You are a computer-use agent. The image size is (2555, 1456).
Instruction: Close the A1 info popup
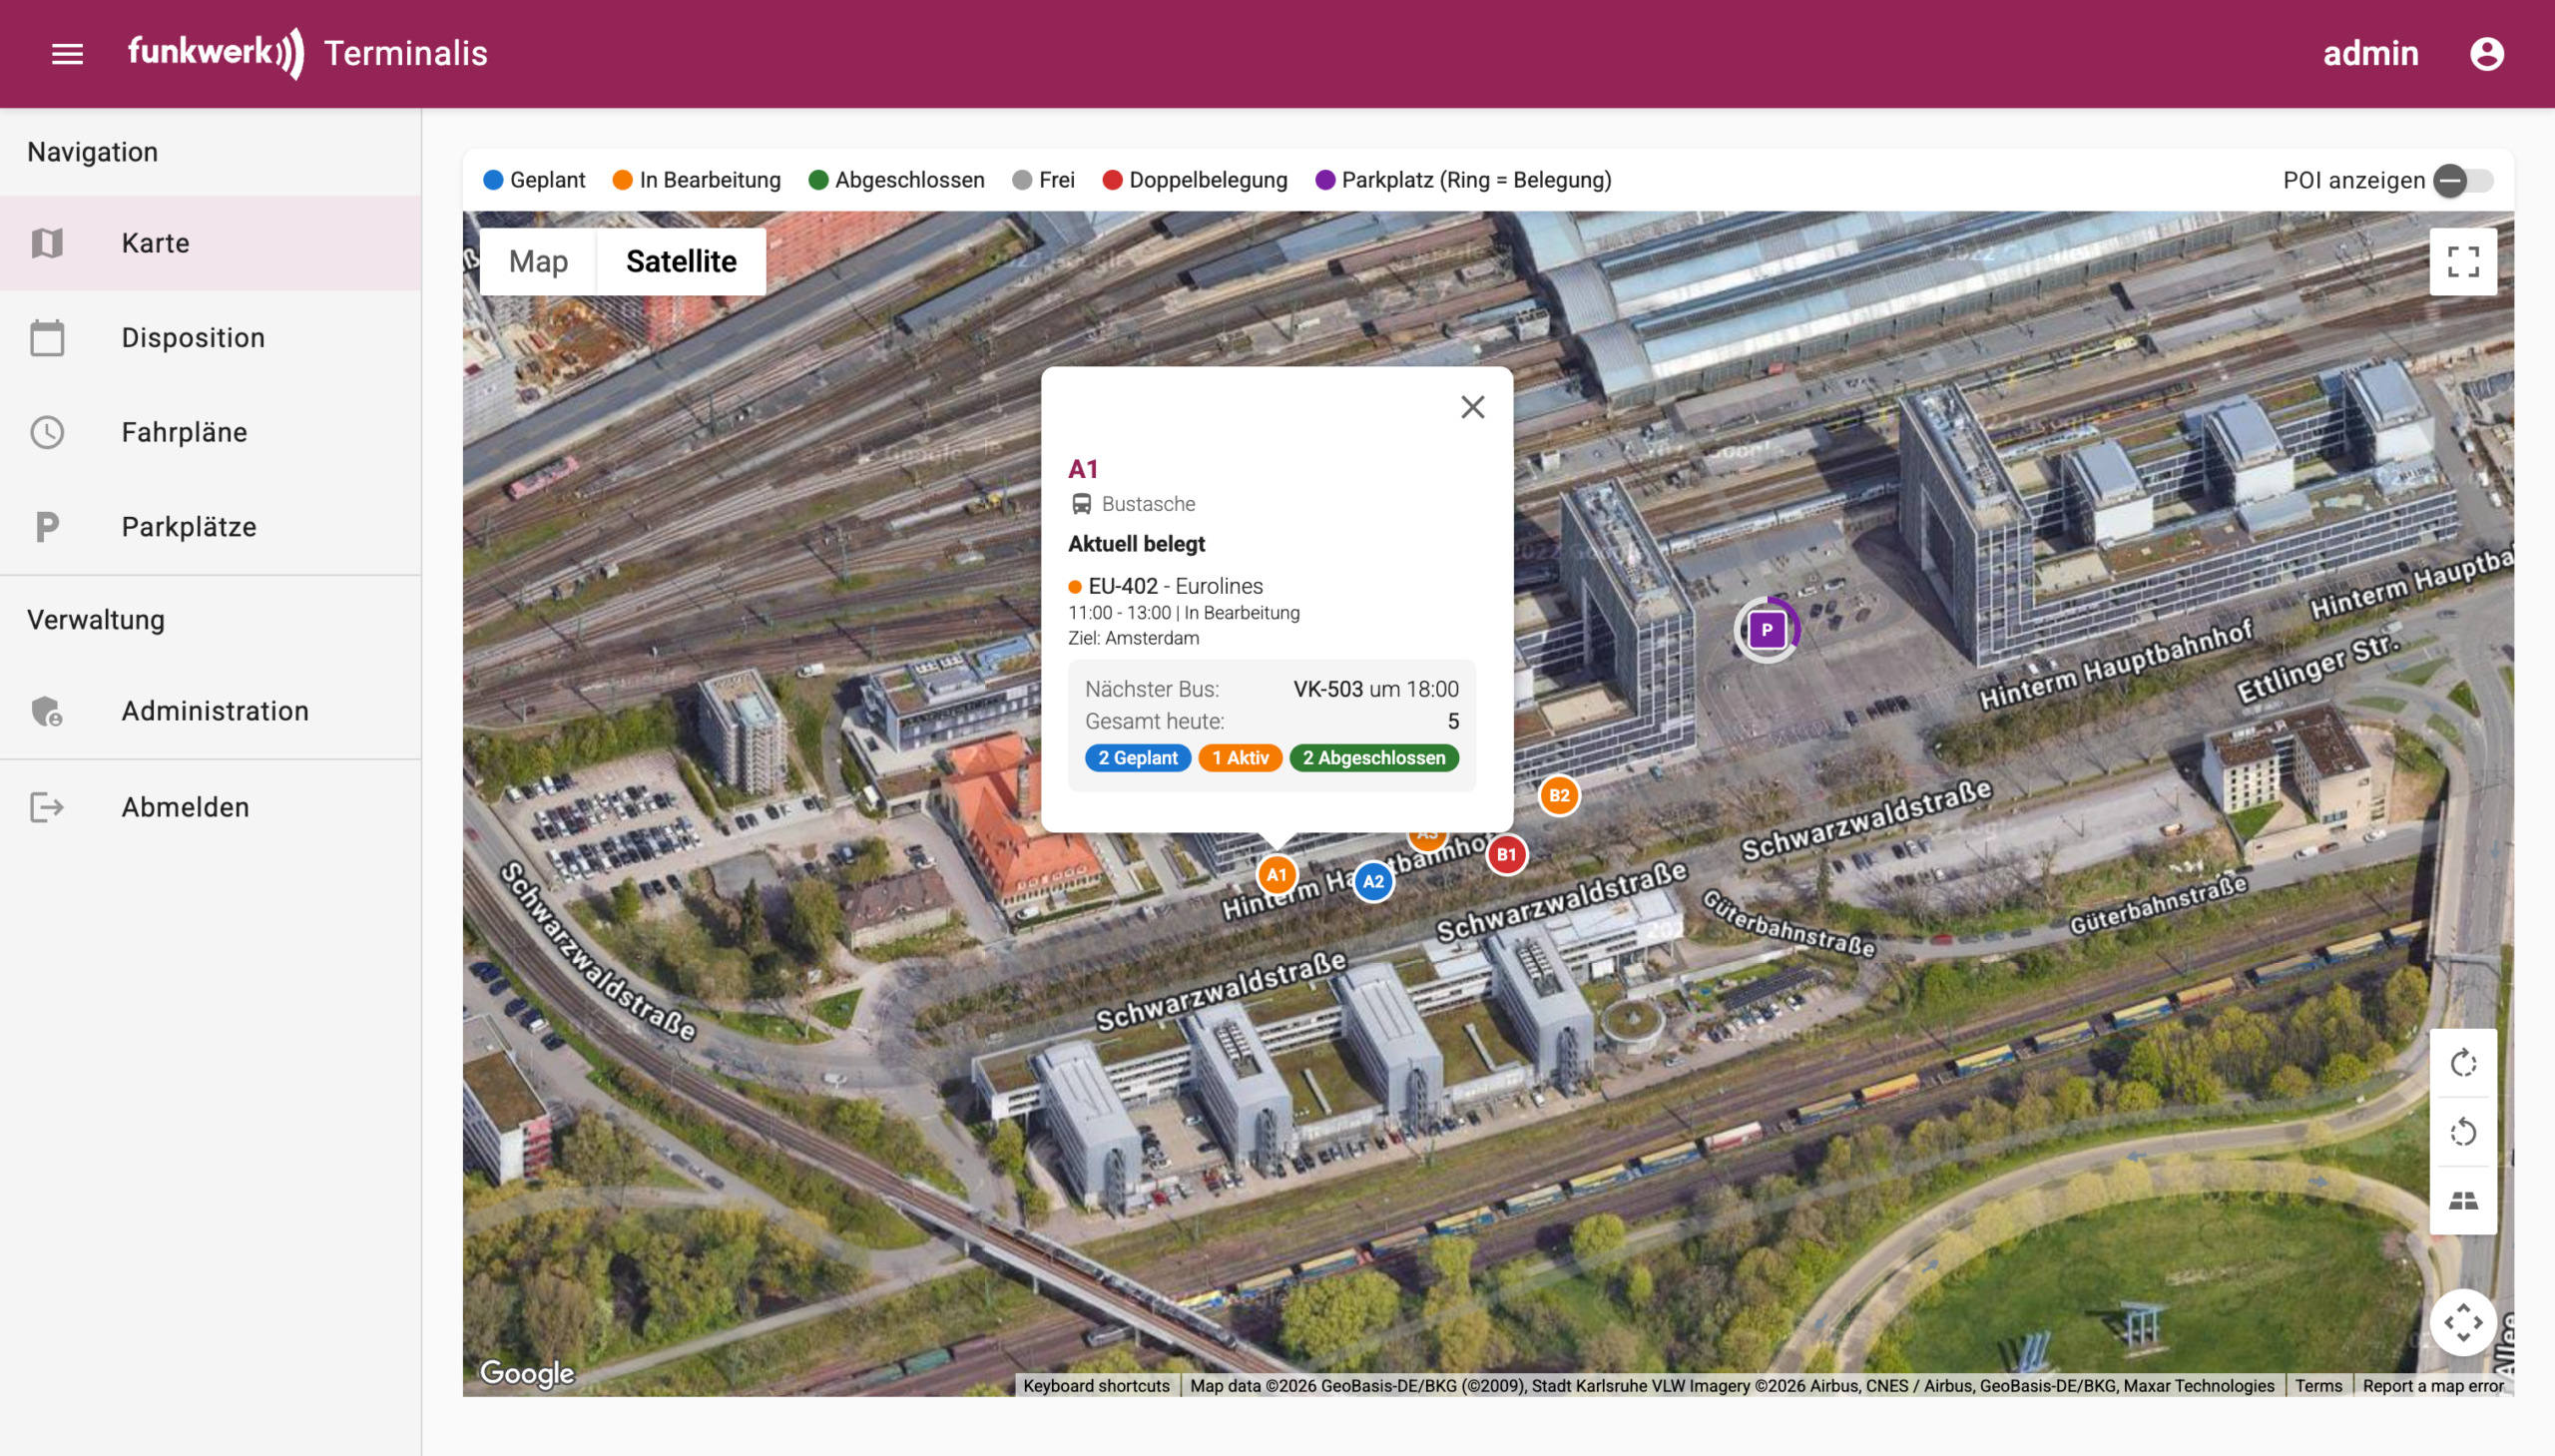click(1472, 407)
